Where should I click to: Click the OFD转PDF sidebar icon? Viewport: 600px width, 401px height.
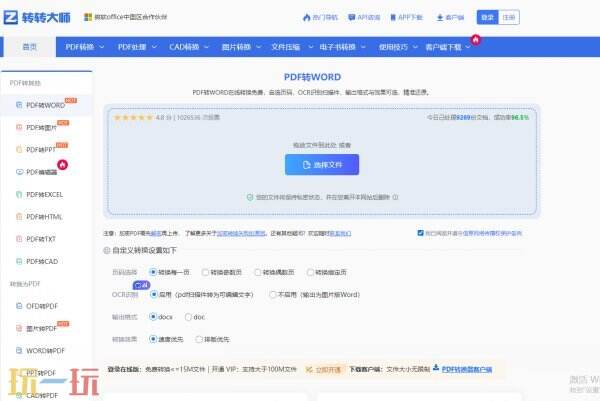pyautogui.click(x=19, y=306)
